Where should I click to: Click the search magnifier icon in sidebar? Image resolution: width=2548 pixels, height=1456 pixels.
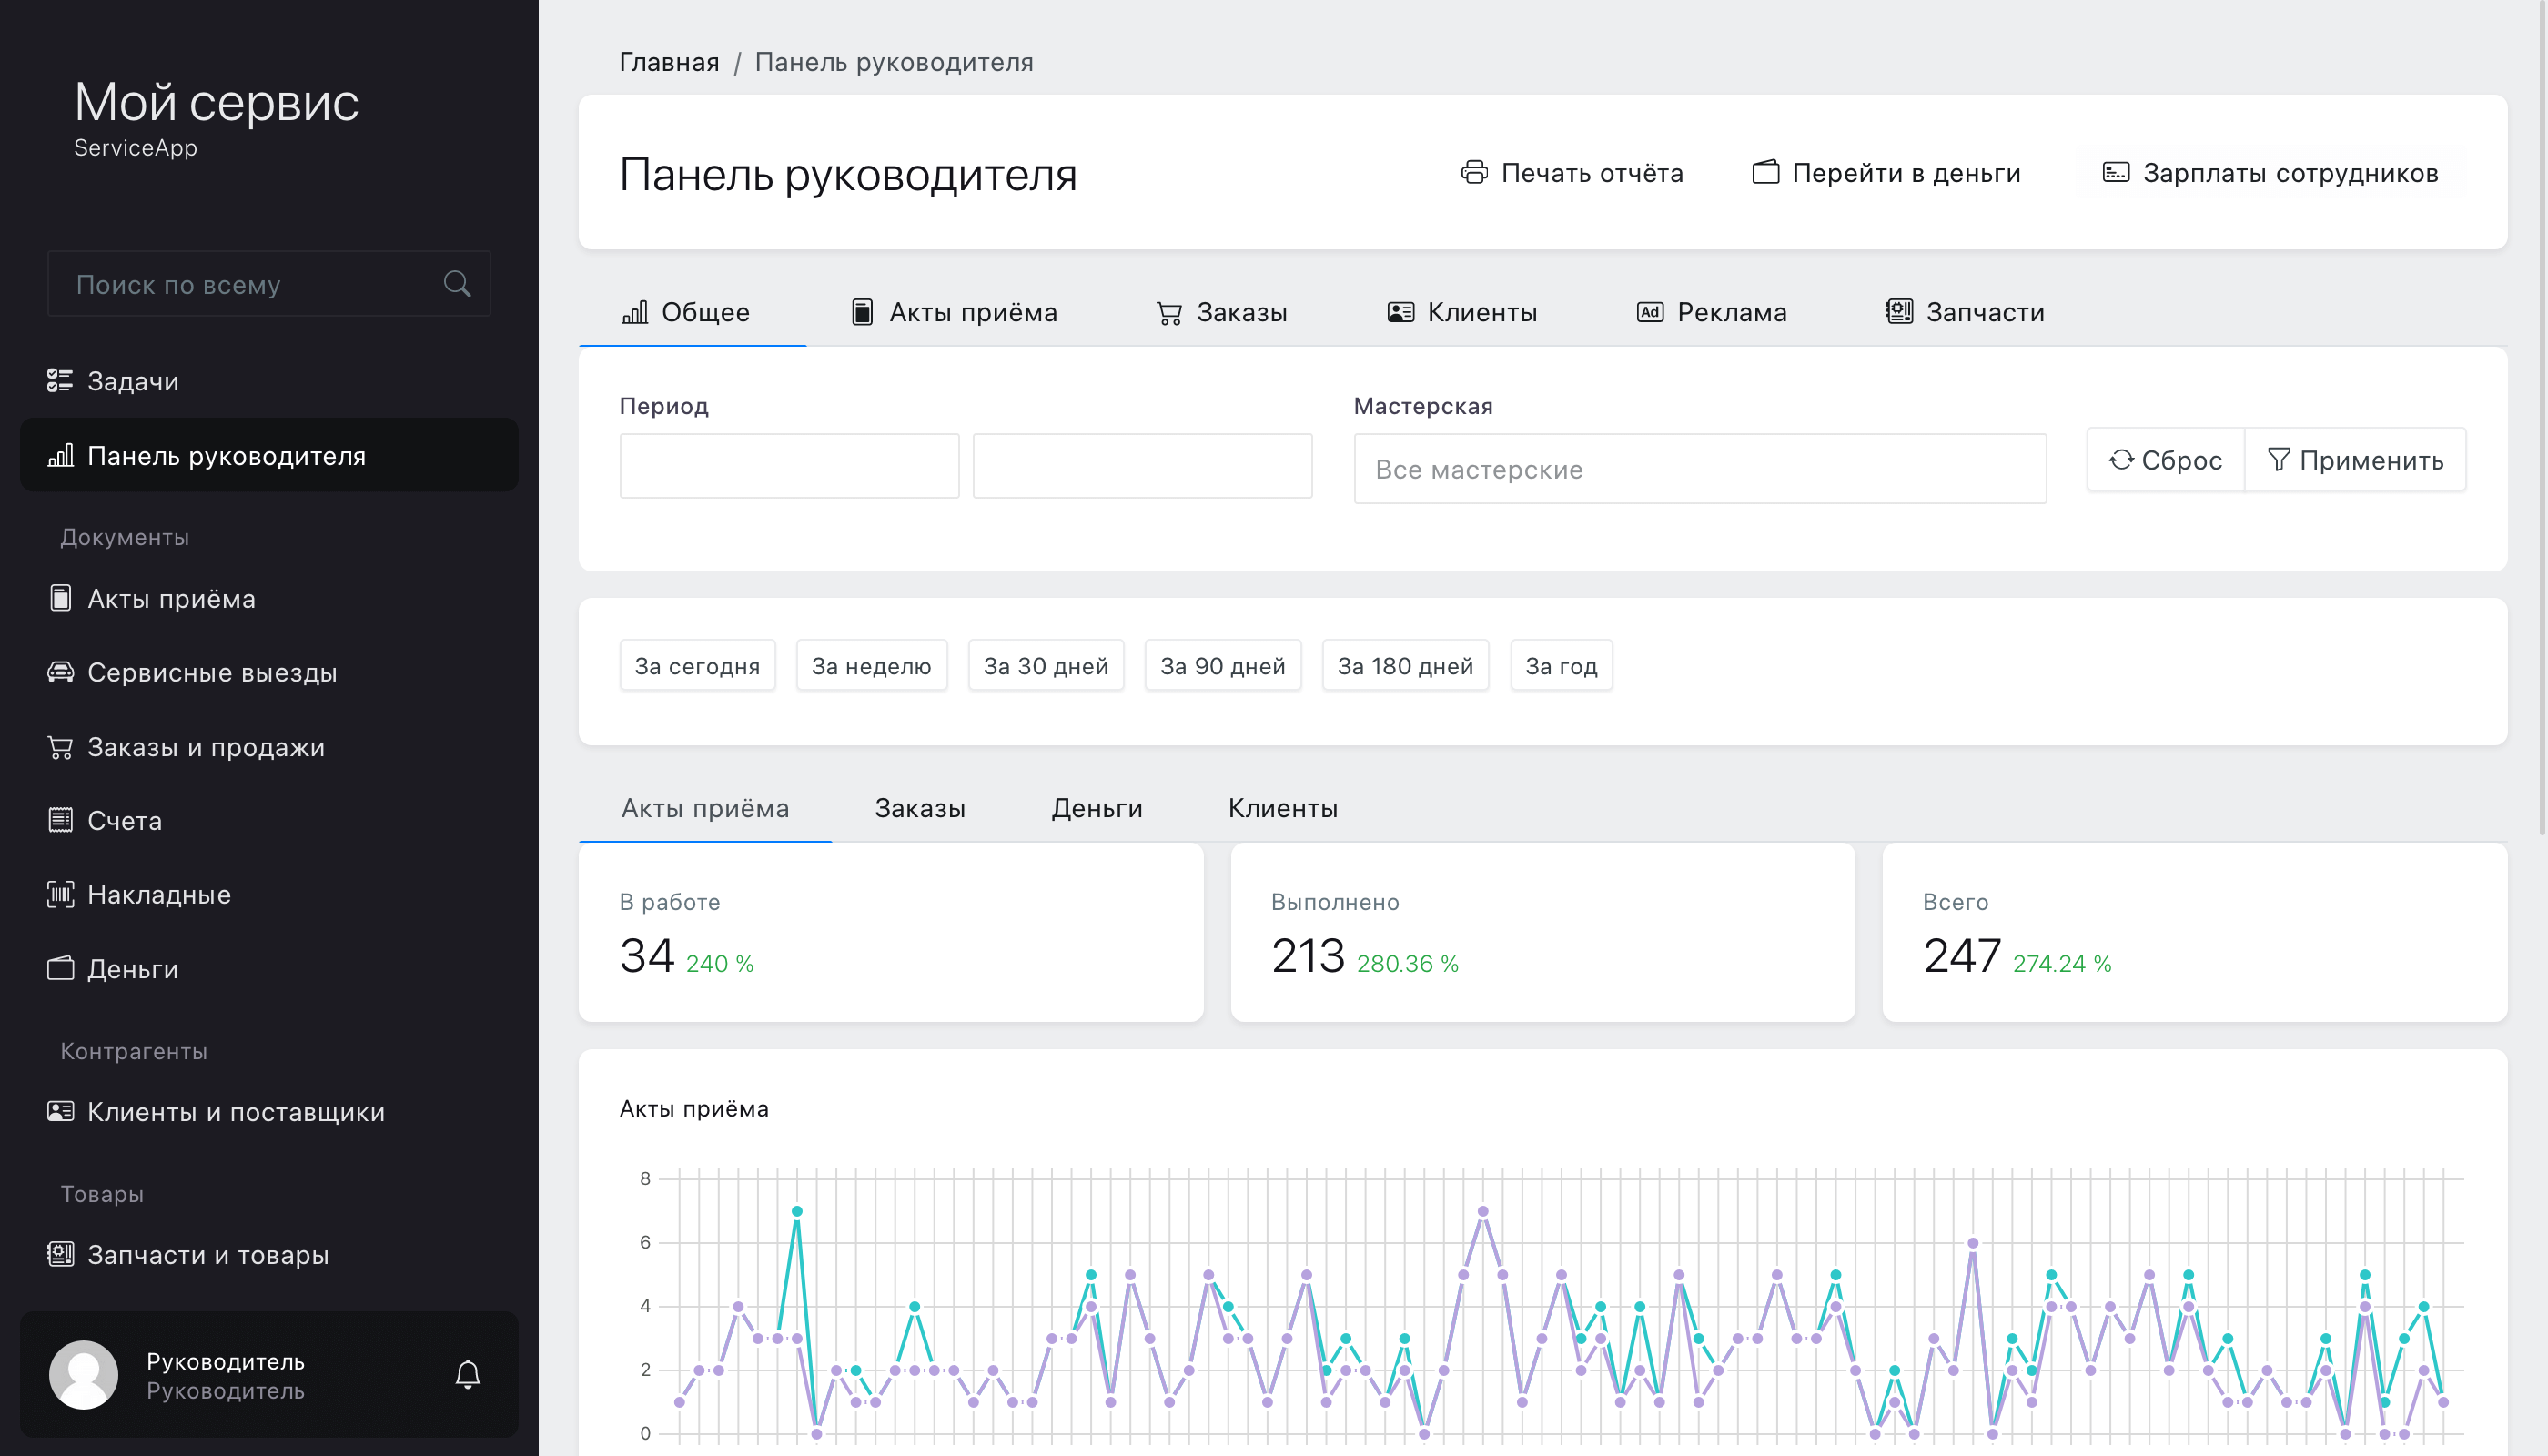pos(457,284)
